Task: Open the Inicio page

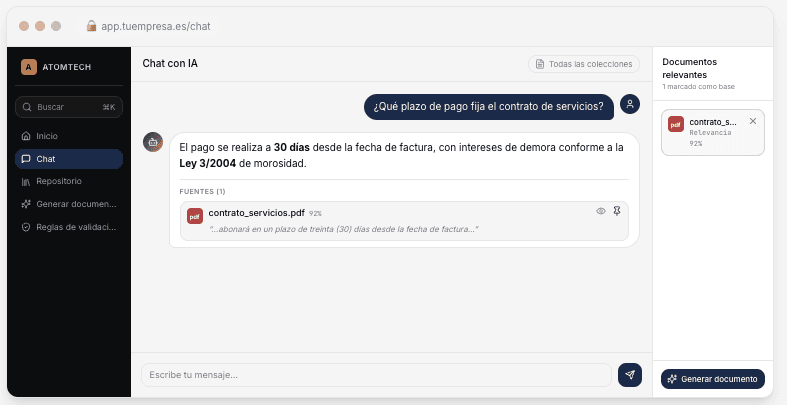Action: 69,136
